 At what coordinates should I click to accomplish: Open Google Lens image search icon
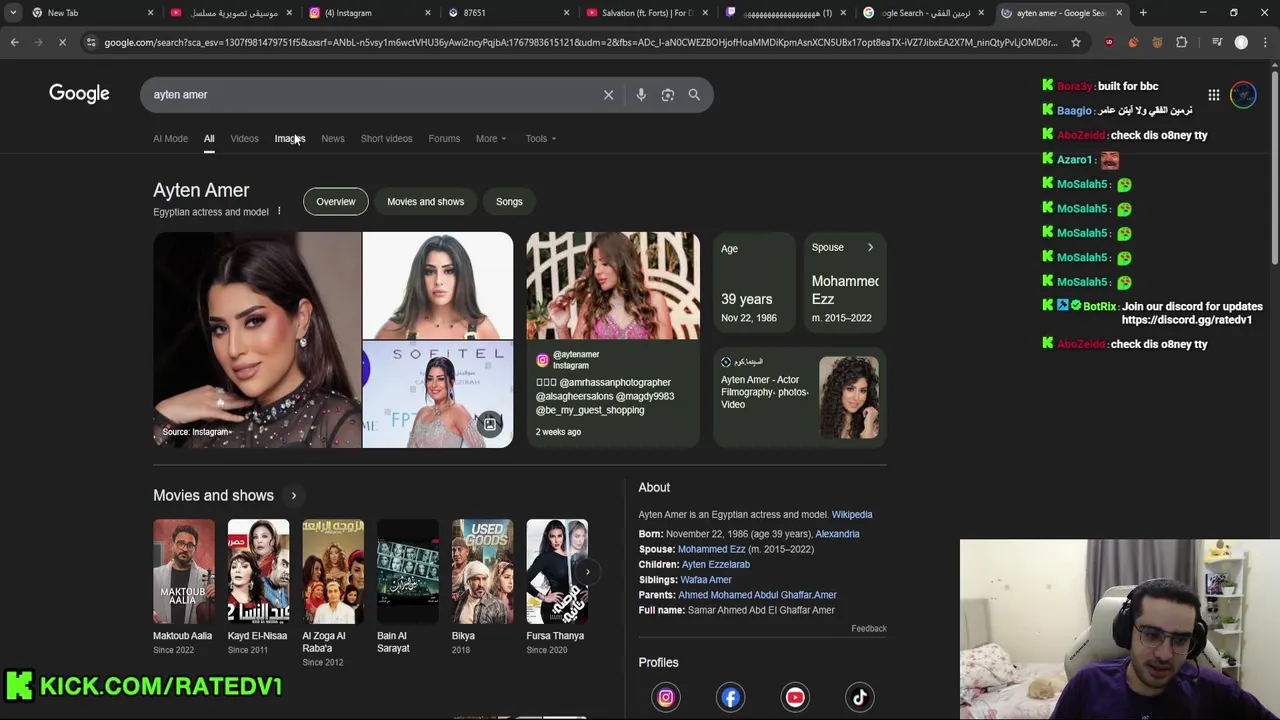pyautogui.click(x=668, y=95)
